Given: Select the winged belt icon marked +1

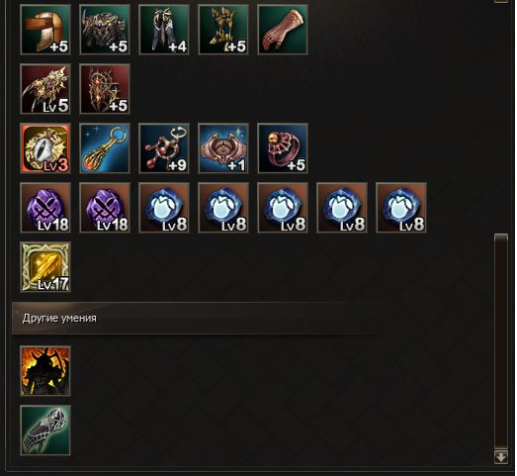Looking at the screenshot, I should point(223,148).
